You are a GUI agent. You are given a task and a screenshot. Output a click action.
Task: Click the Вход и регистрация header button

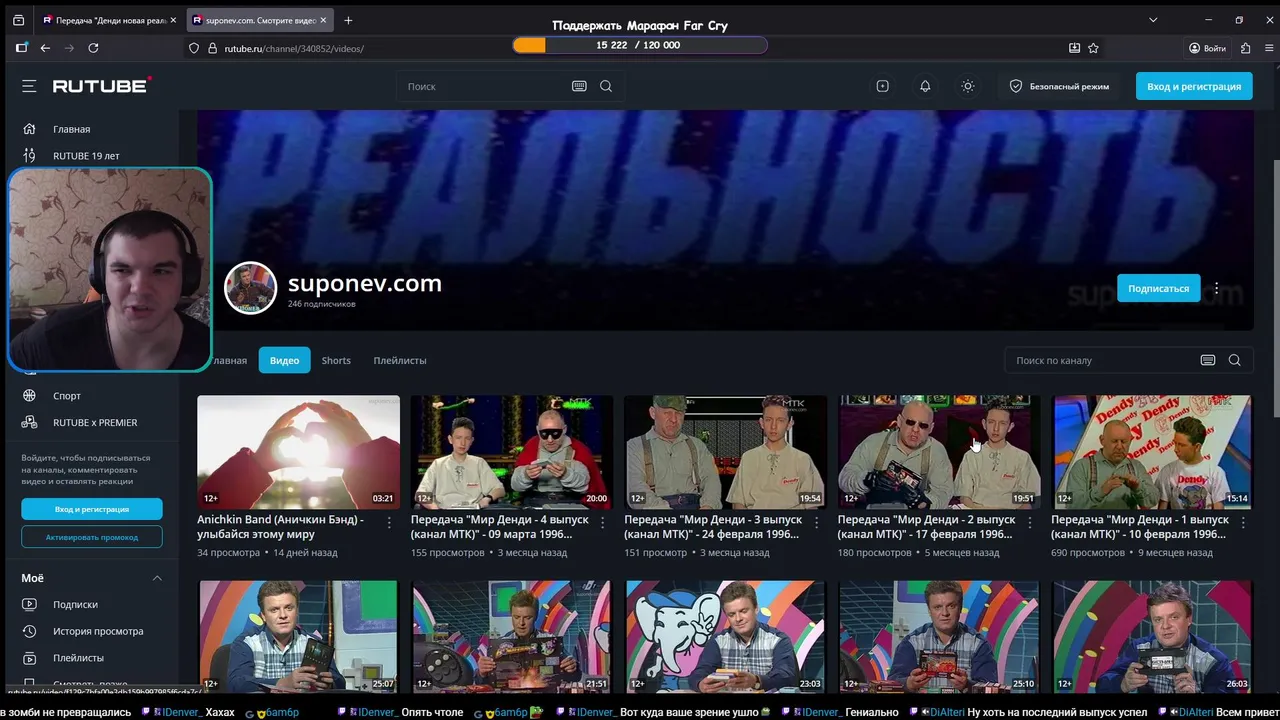1194,86
